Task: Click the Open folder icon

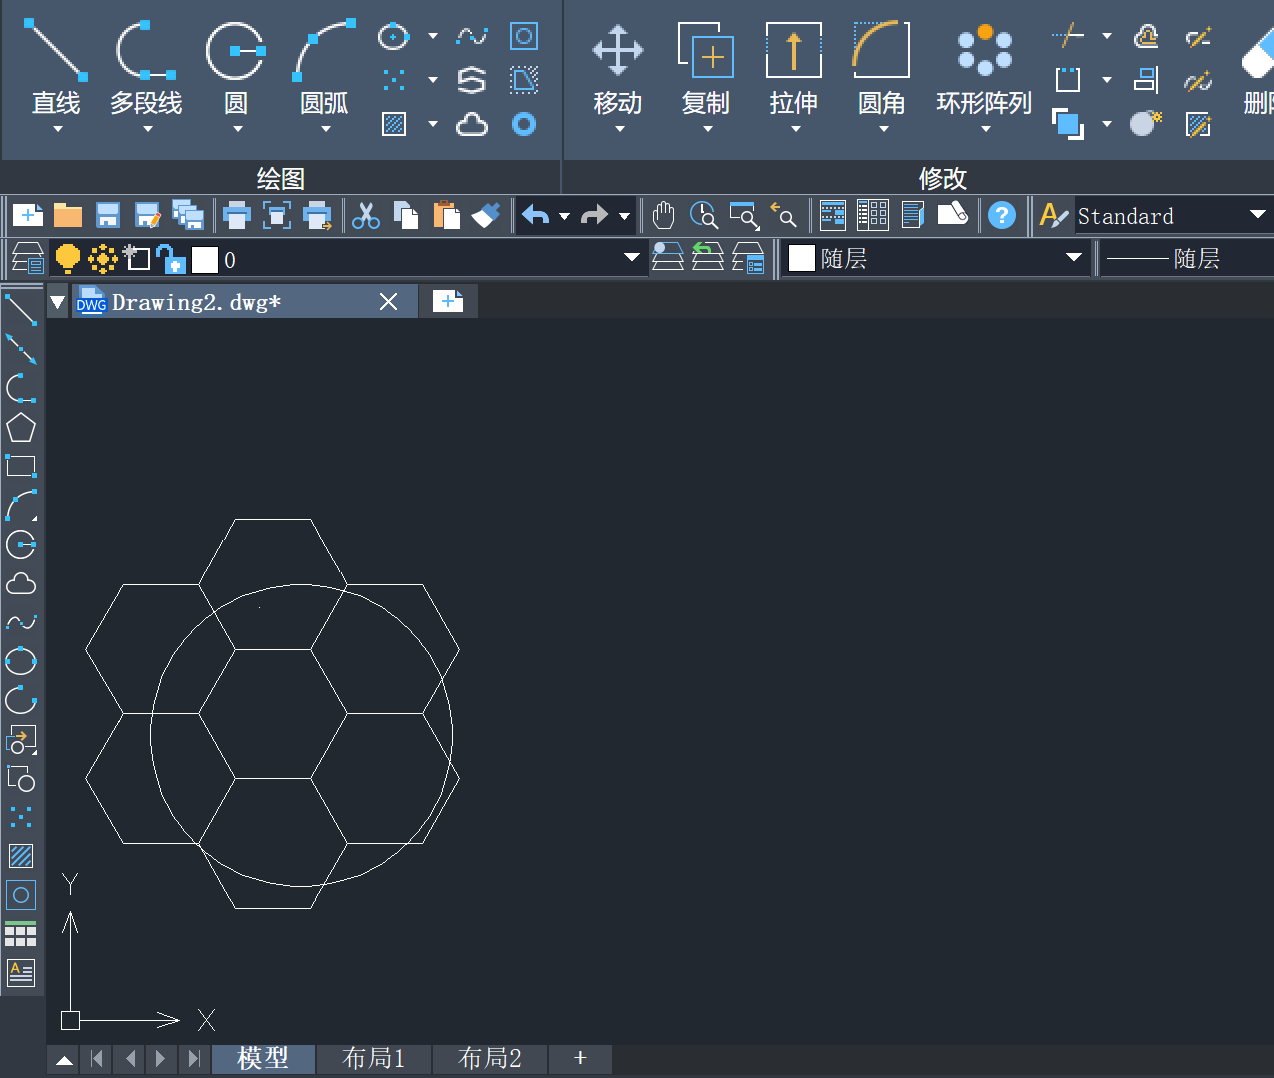Action: (68, 215)
